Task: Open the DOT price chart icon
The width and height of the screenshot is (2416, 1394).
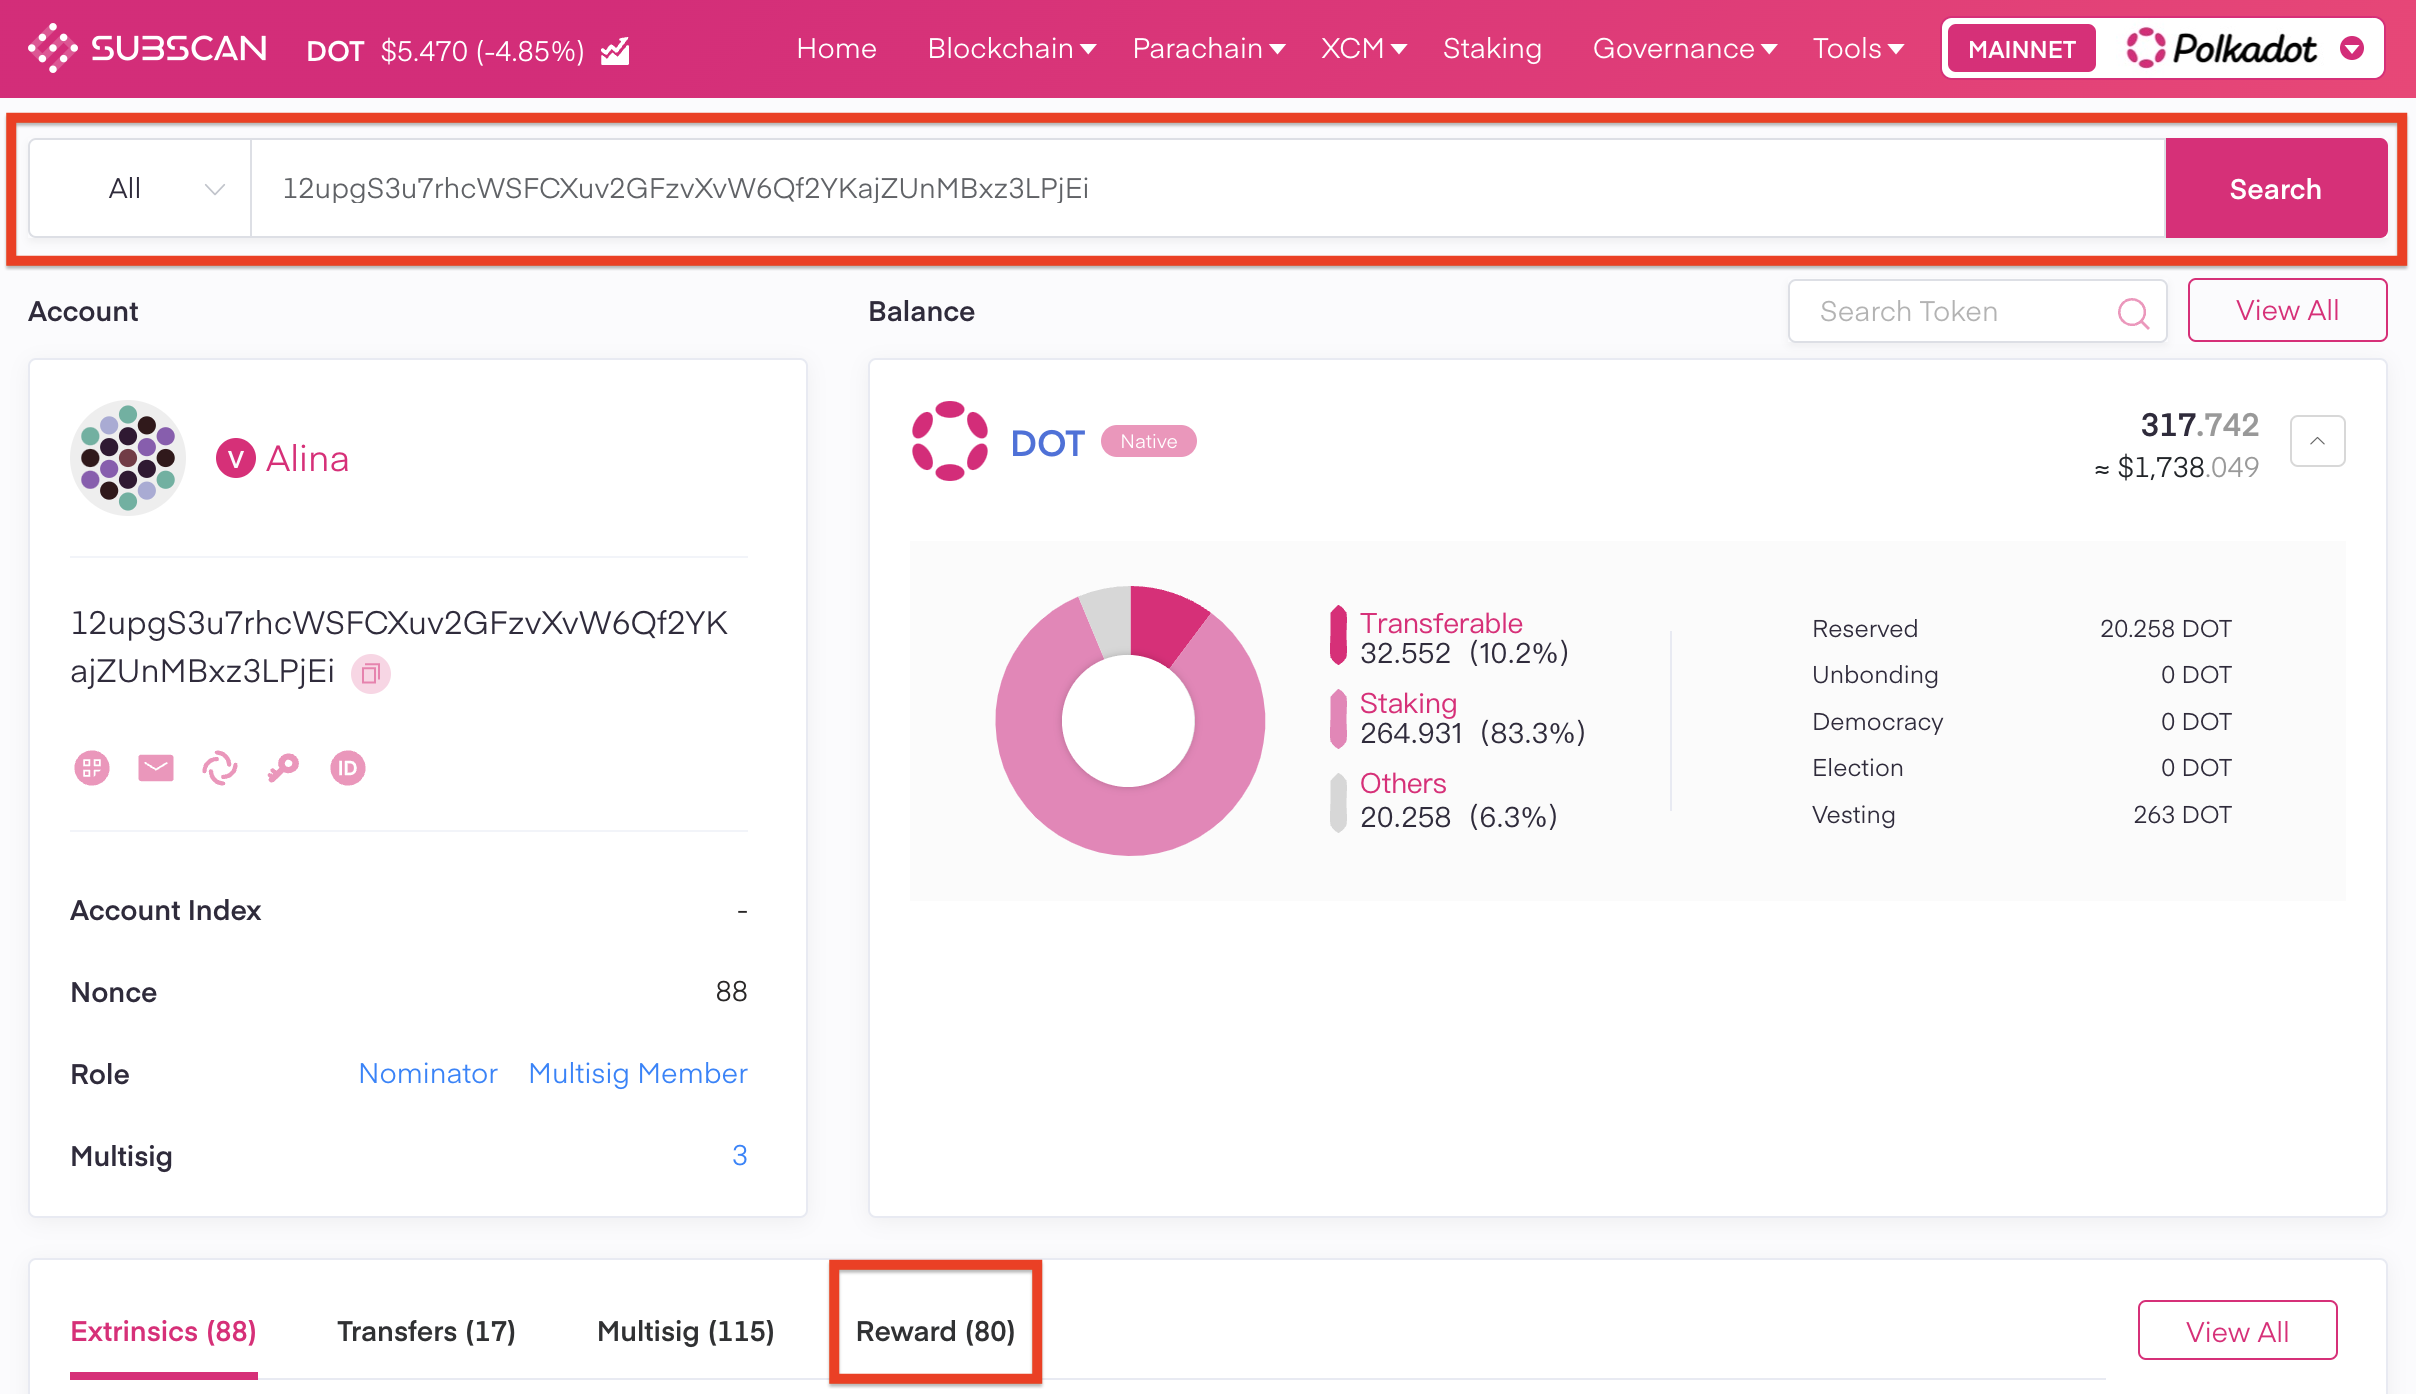Action: 615,50
